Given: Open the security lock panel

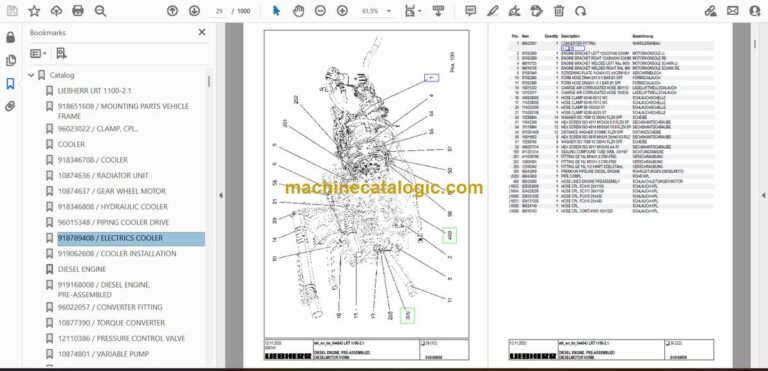Looking at the screenshot, I should coord(10,37).
